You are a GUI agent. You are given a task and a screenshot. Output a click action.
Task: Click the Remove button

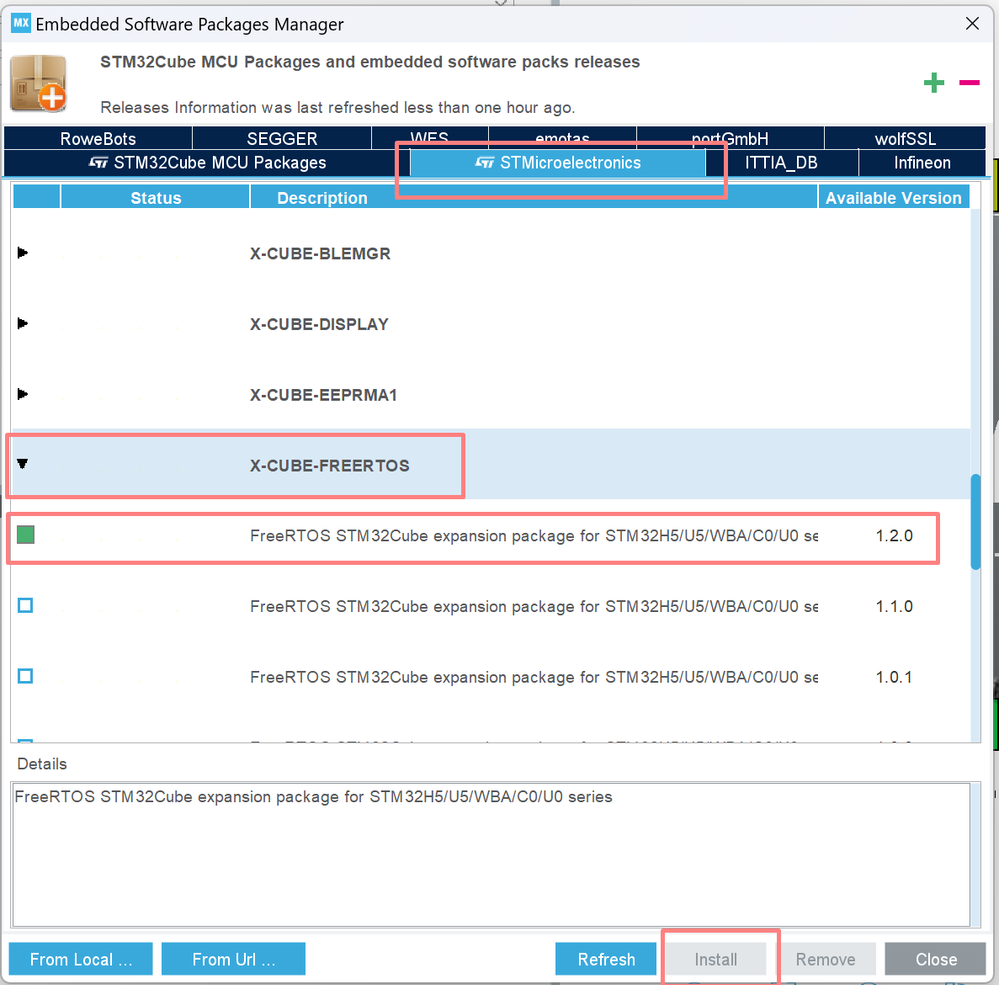pos(825,959)
